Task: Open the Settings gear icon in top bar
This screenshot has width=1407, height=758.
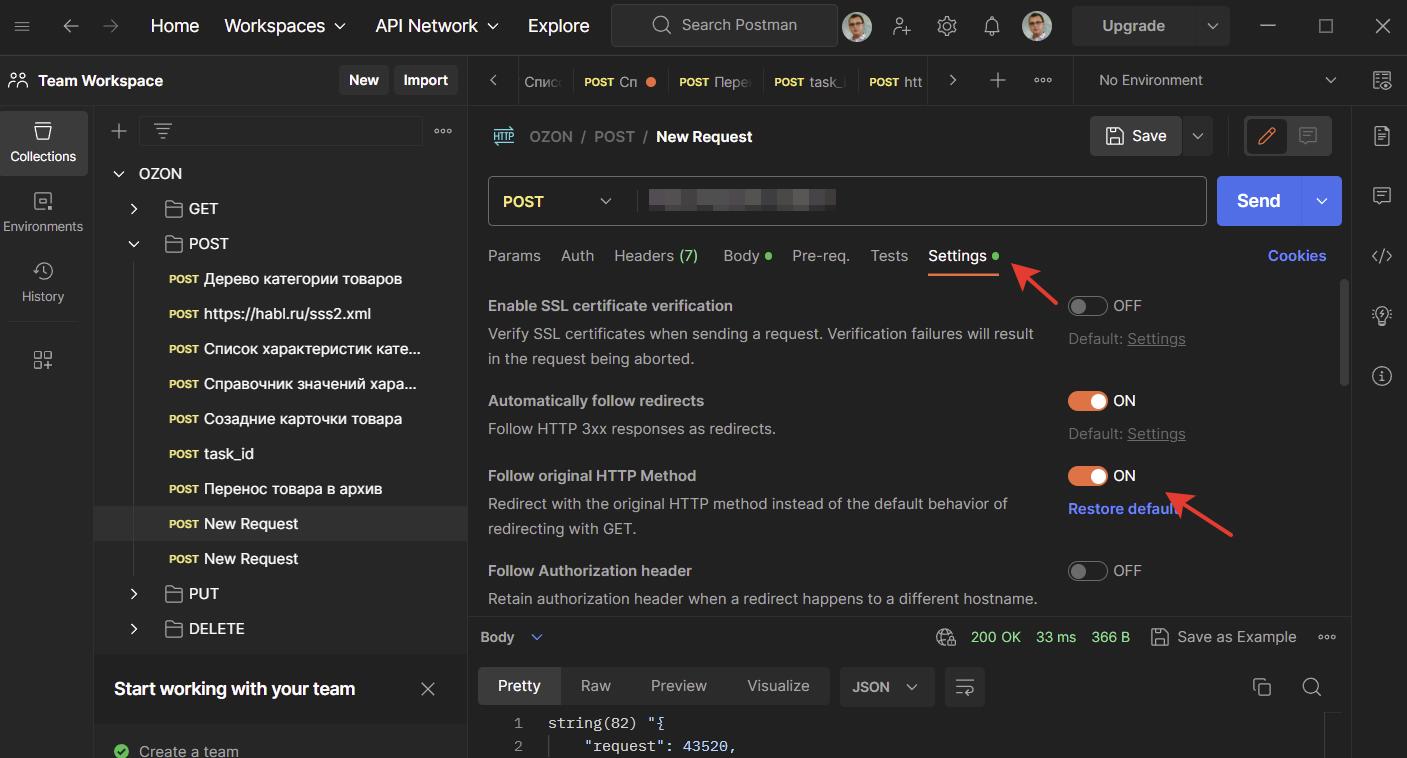Action: point(947,26)
